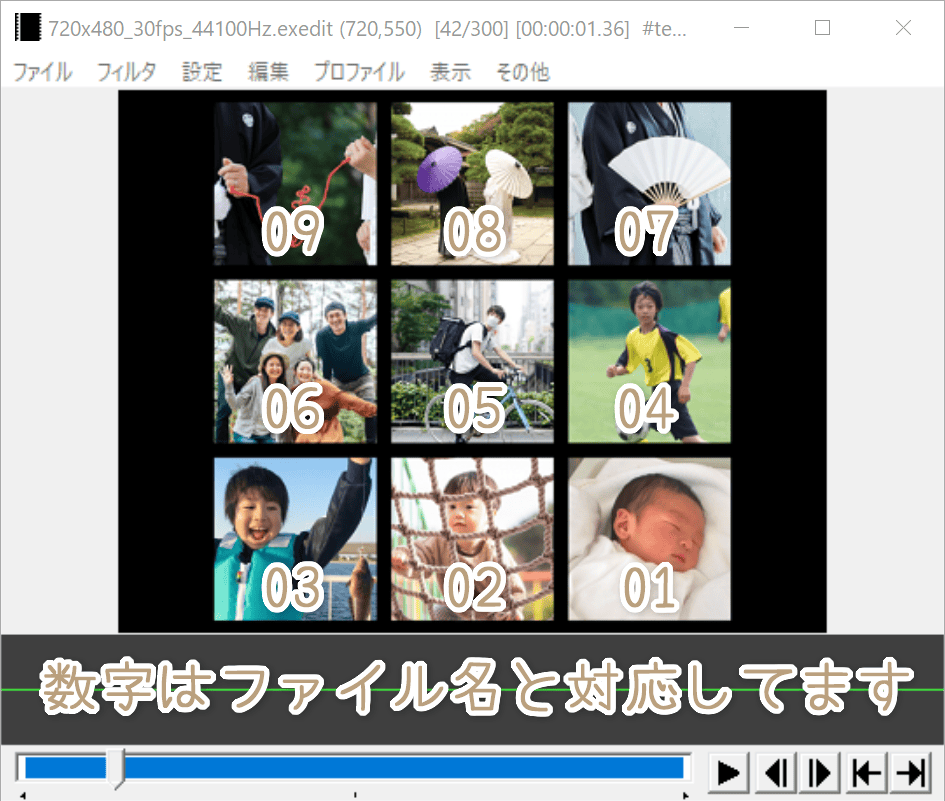Click the playback seek slider handle
The image size is (945, 801).
pos(119,768)
